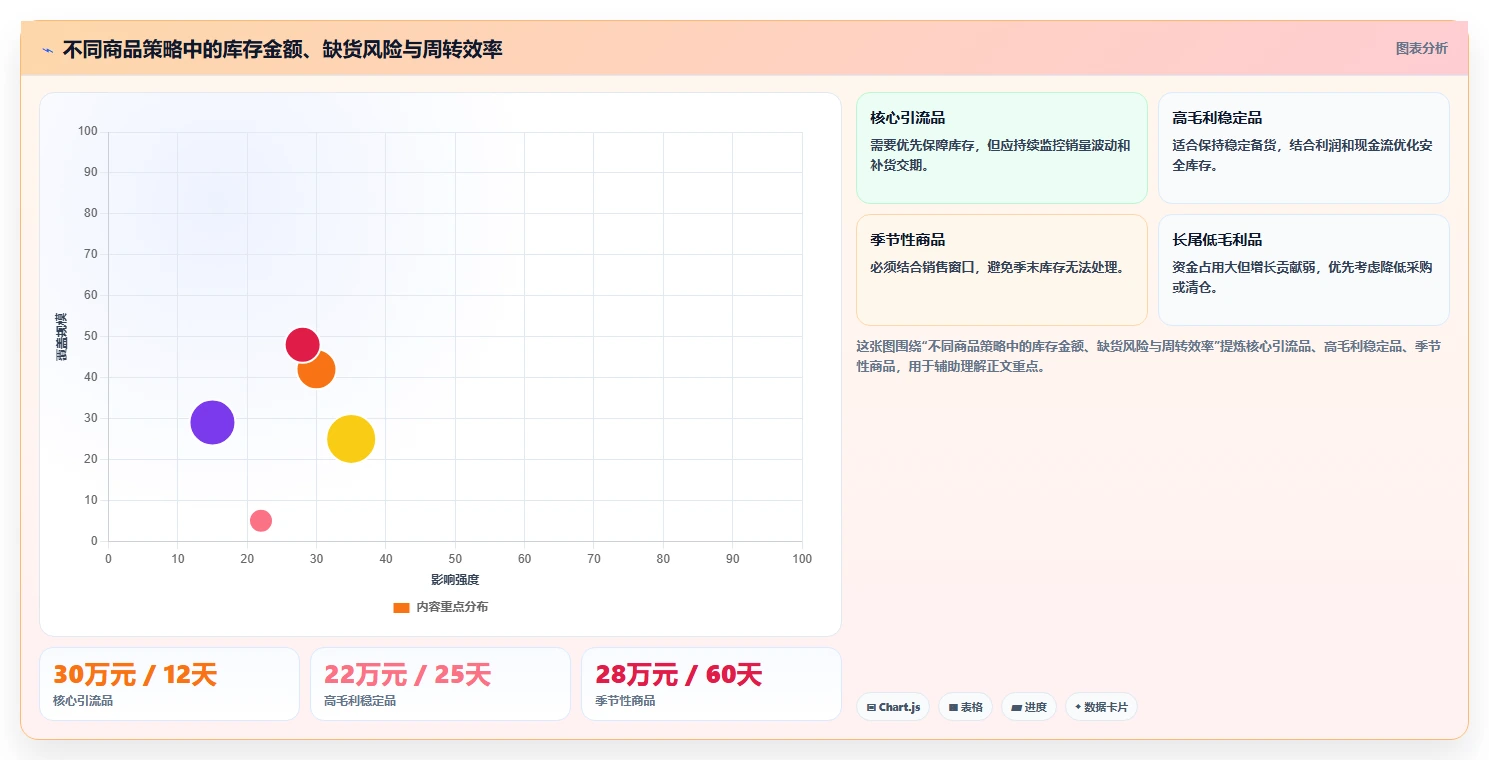The image size is (1489, 760).
Task: Click the 需要优先保障库存 description text
Action: click(x=1000, y=155)
